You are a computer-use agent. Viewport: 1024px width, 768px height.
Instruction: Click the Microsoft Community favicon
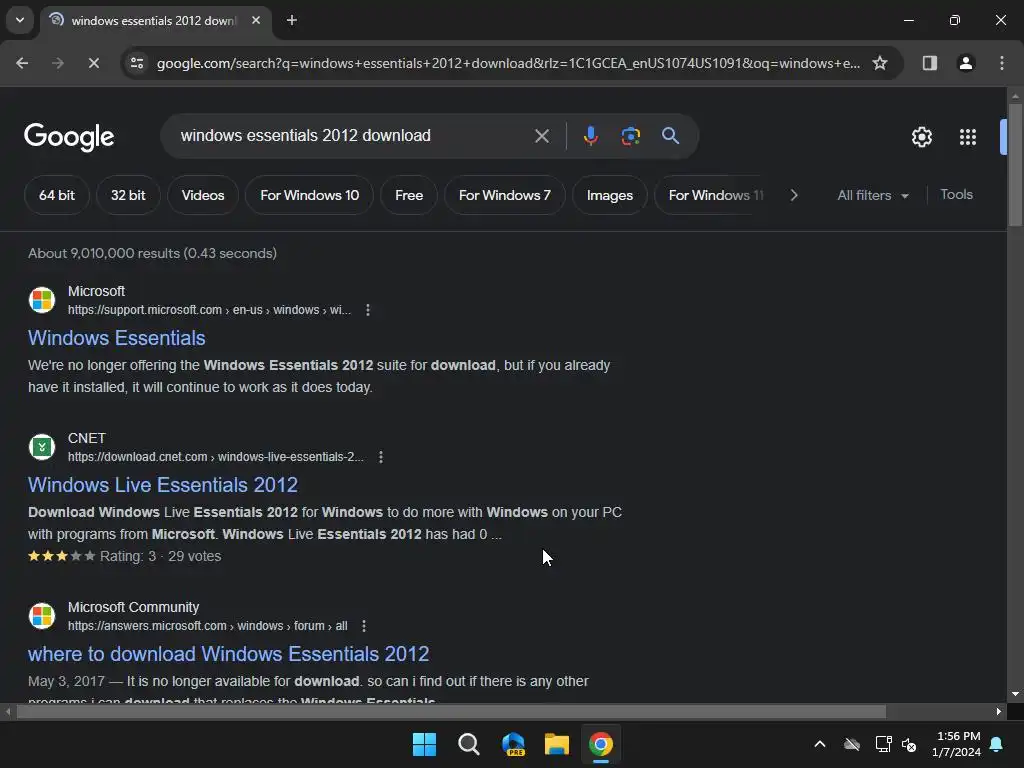[42, 616]
